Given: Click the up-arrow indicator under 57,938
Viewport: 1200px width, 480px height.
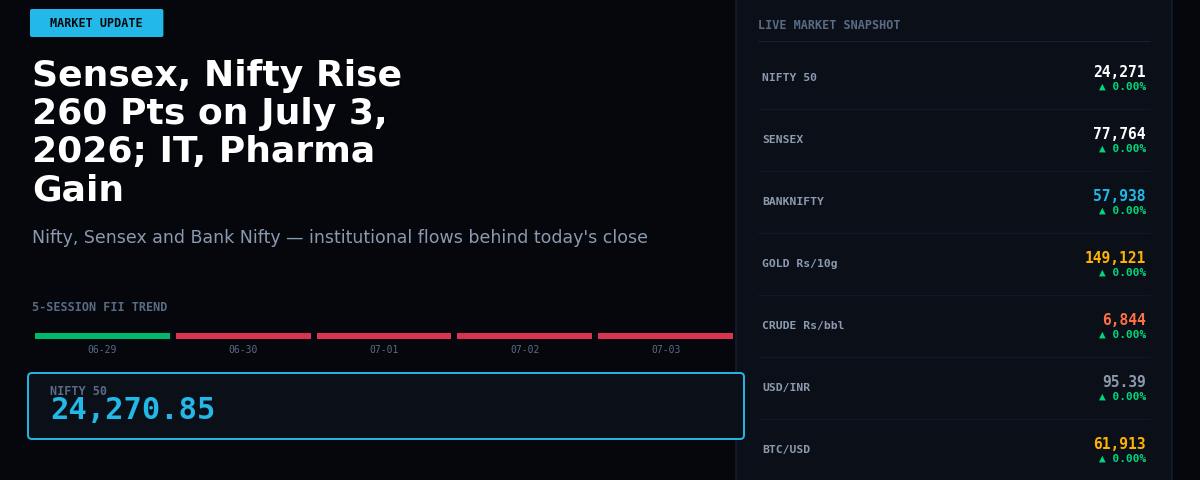Looking at the screenshot, I should [1122, 211].
